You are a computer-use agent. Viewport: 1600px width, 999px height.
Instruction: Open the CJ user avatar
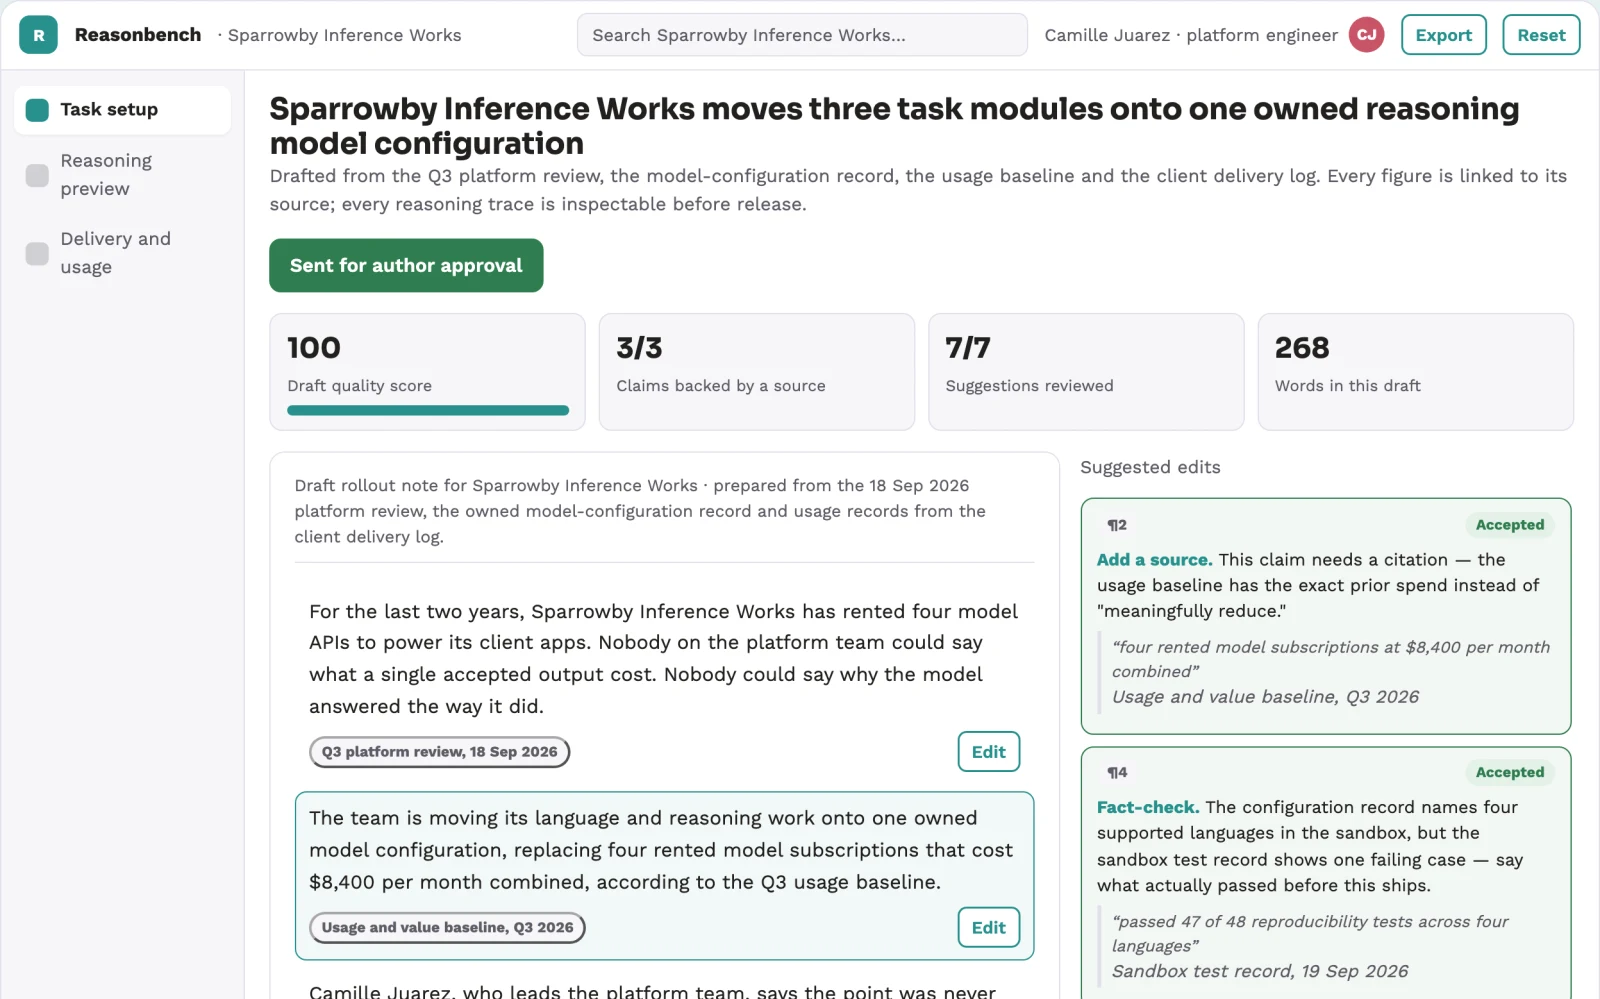(1366, 35)
